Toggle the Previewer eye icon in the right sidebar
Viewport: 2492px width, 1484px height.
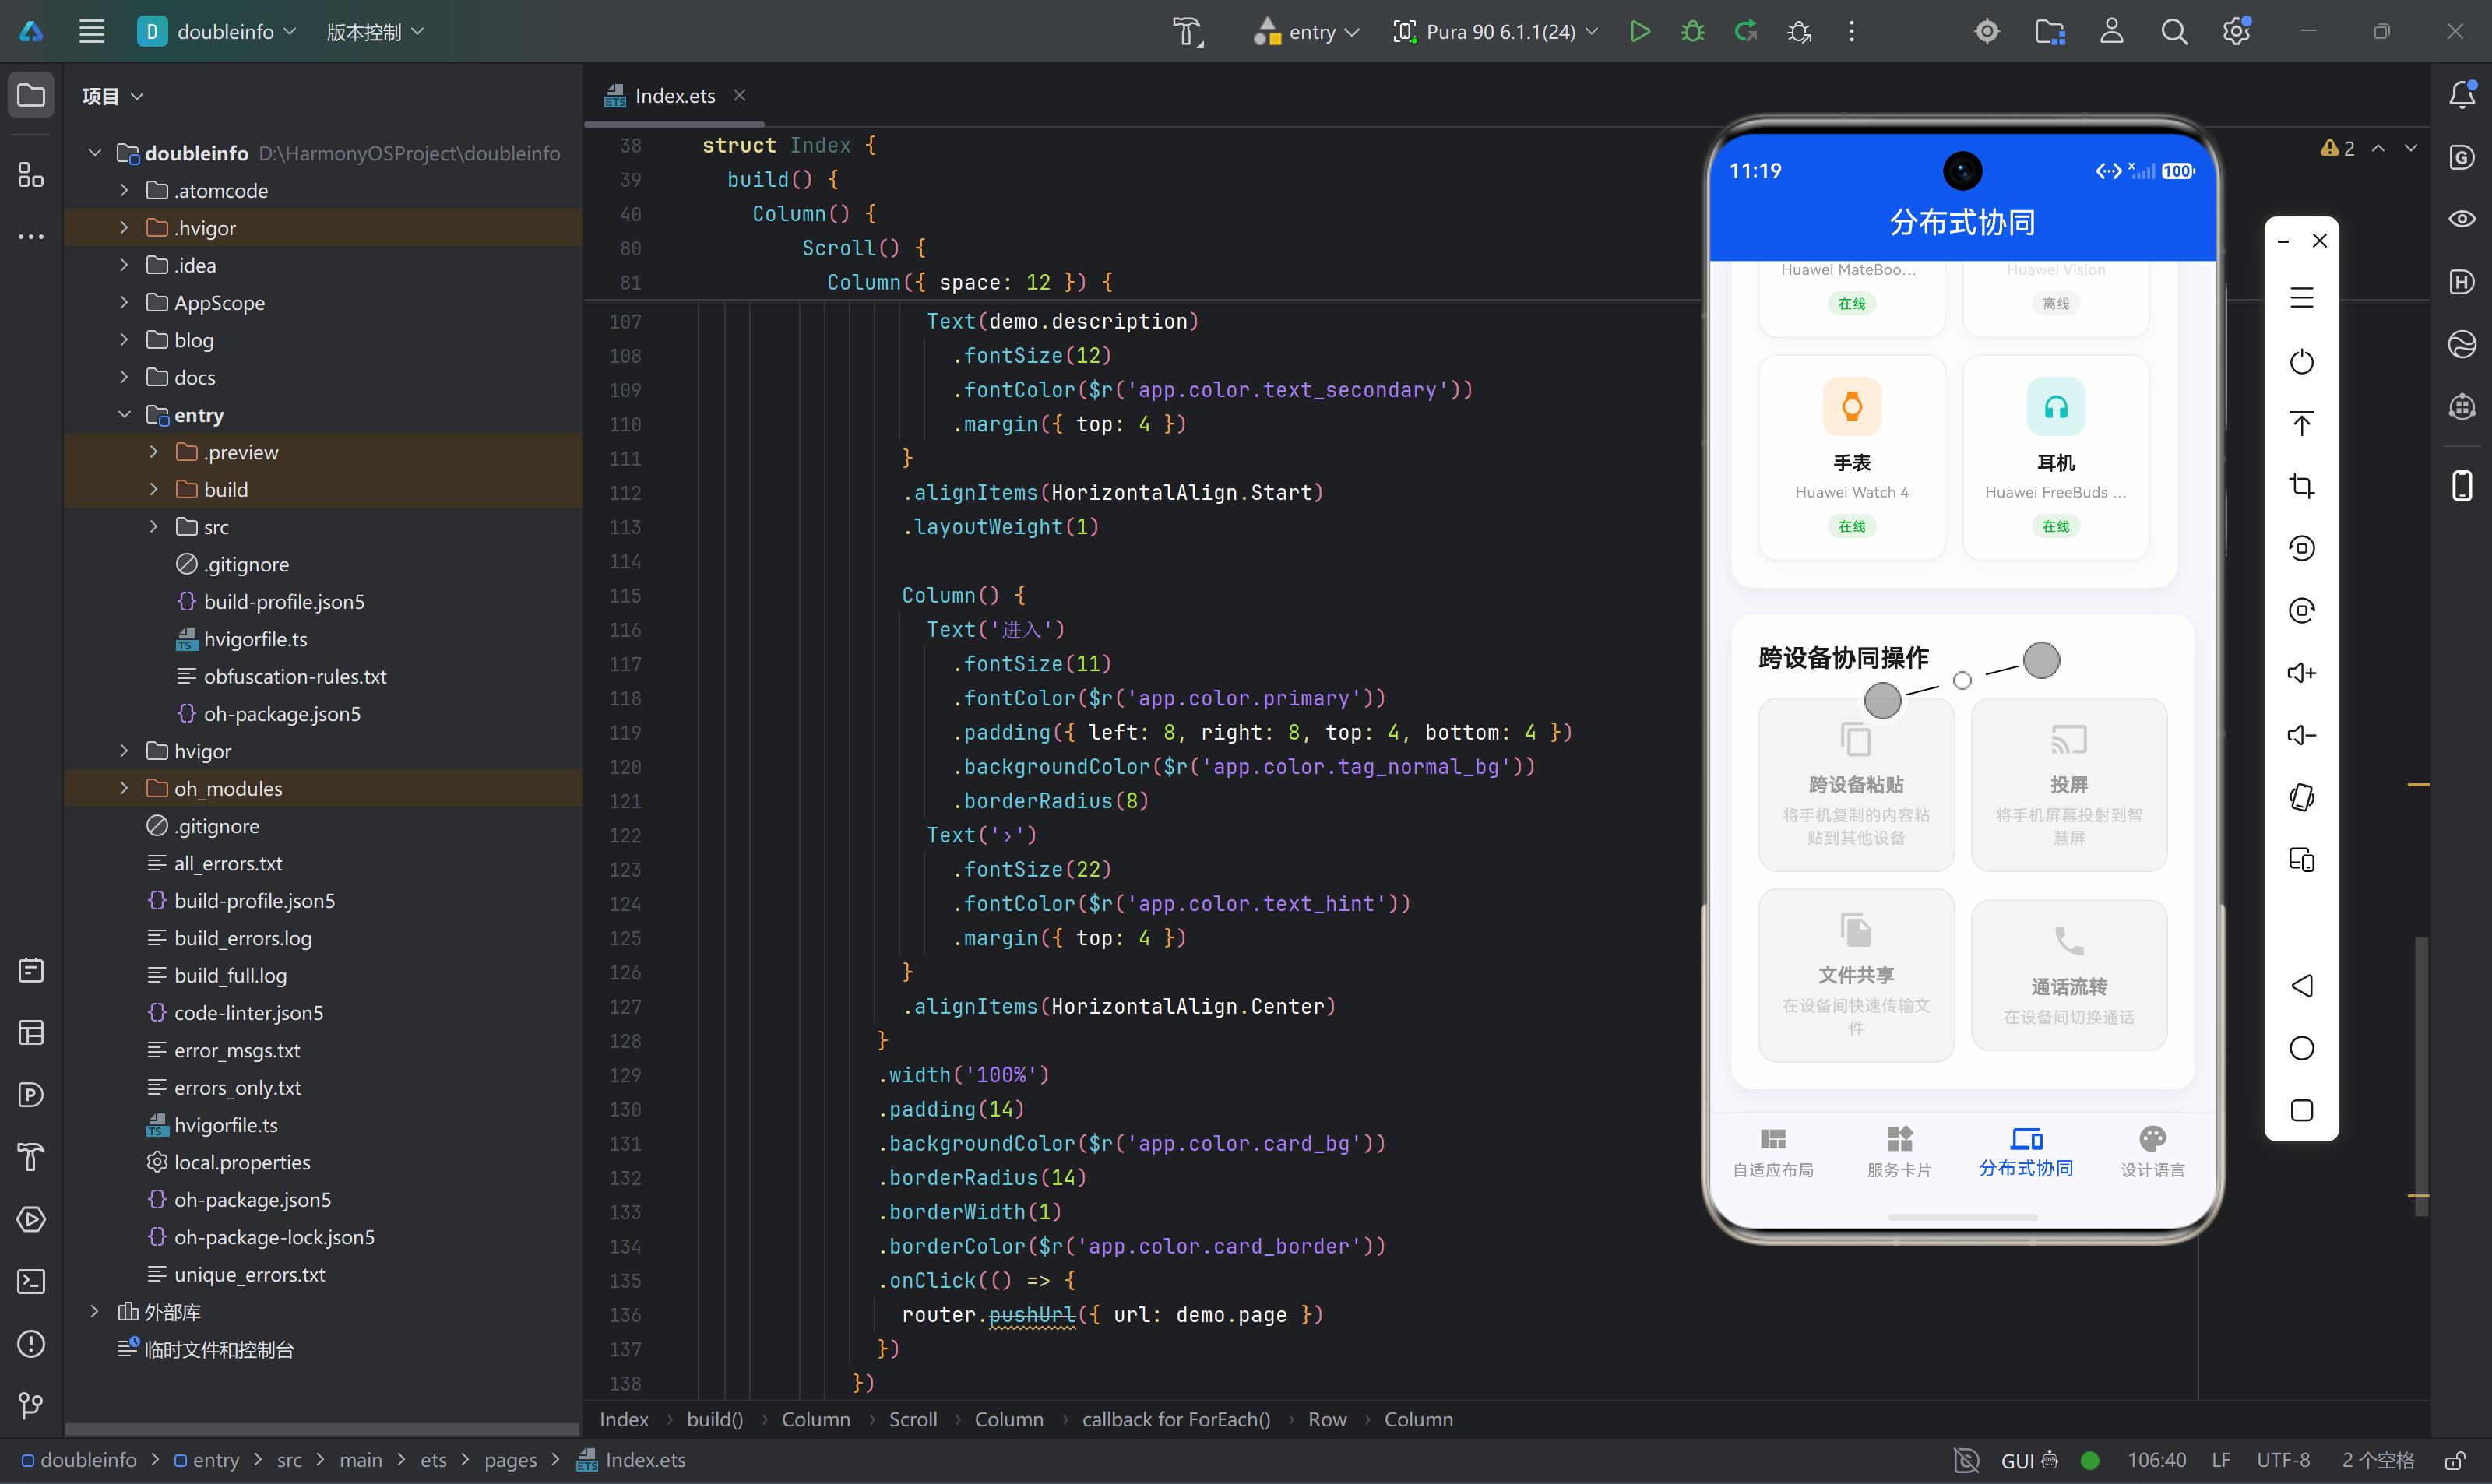[2461, 219]
